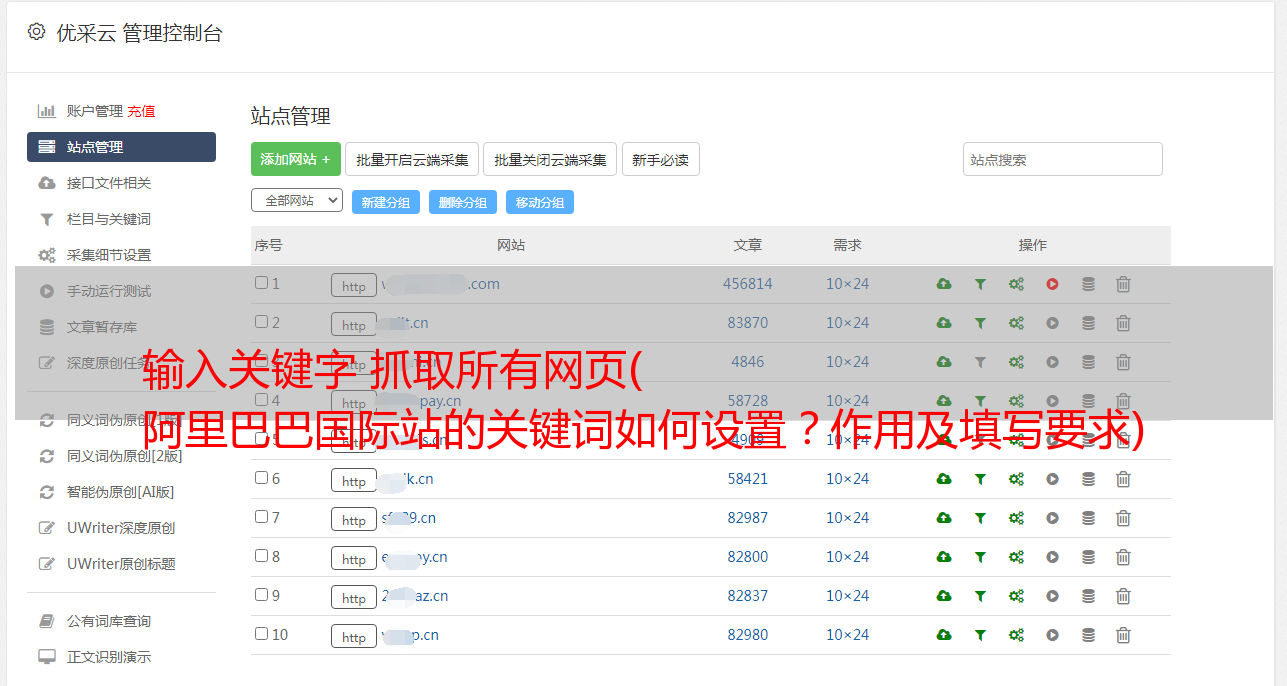Image resolution: width=1287 pixels, height=686 pixels.
Task: Click the 删除分组 button
Action: click(x=463, y=202)
